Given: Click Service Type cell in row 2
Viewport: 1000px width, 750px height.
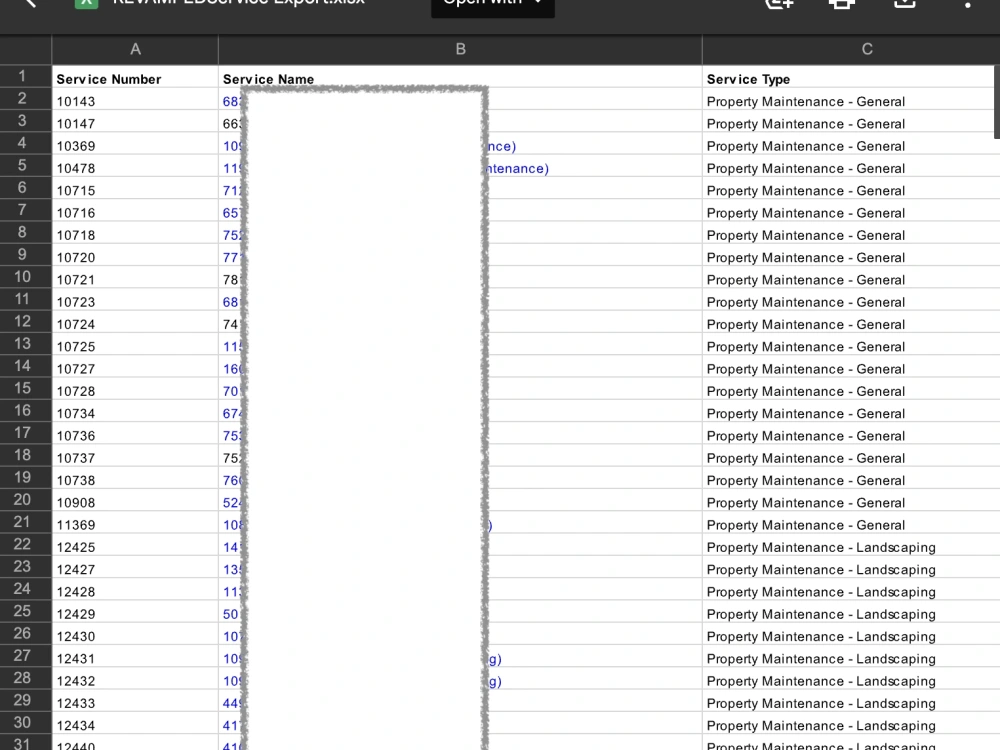Looking at the screenshot, I should click(849, 101).
